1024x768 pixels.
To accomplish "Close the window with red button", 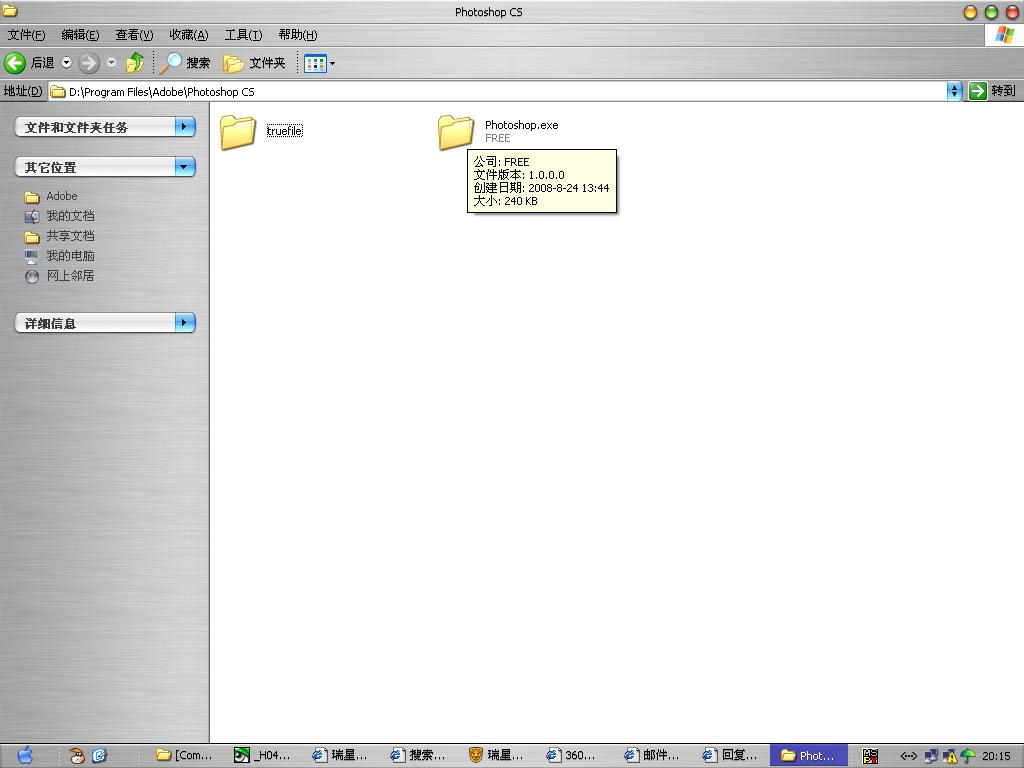I will click(1012, 12).
